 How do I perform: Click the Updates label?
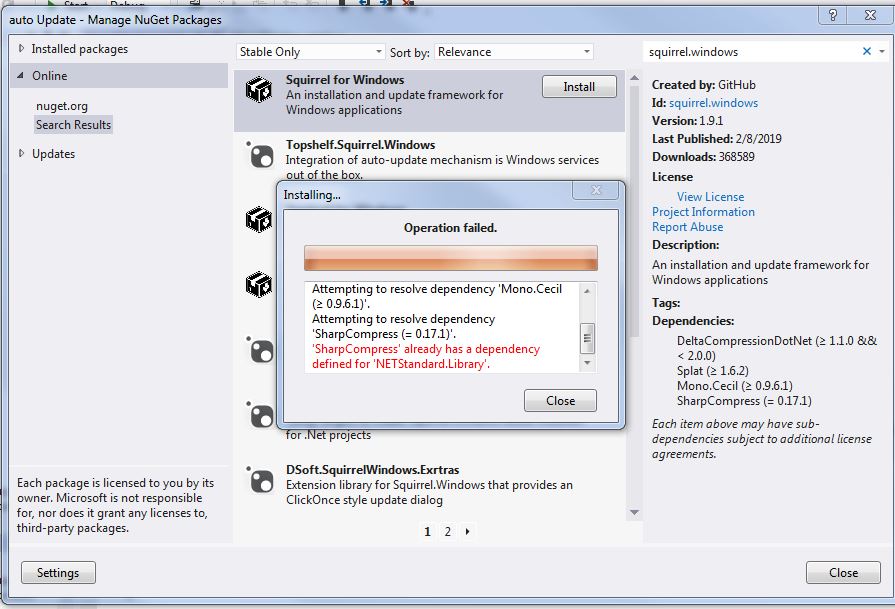[54, 154]
